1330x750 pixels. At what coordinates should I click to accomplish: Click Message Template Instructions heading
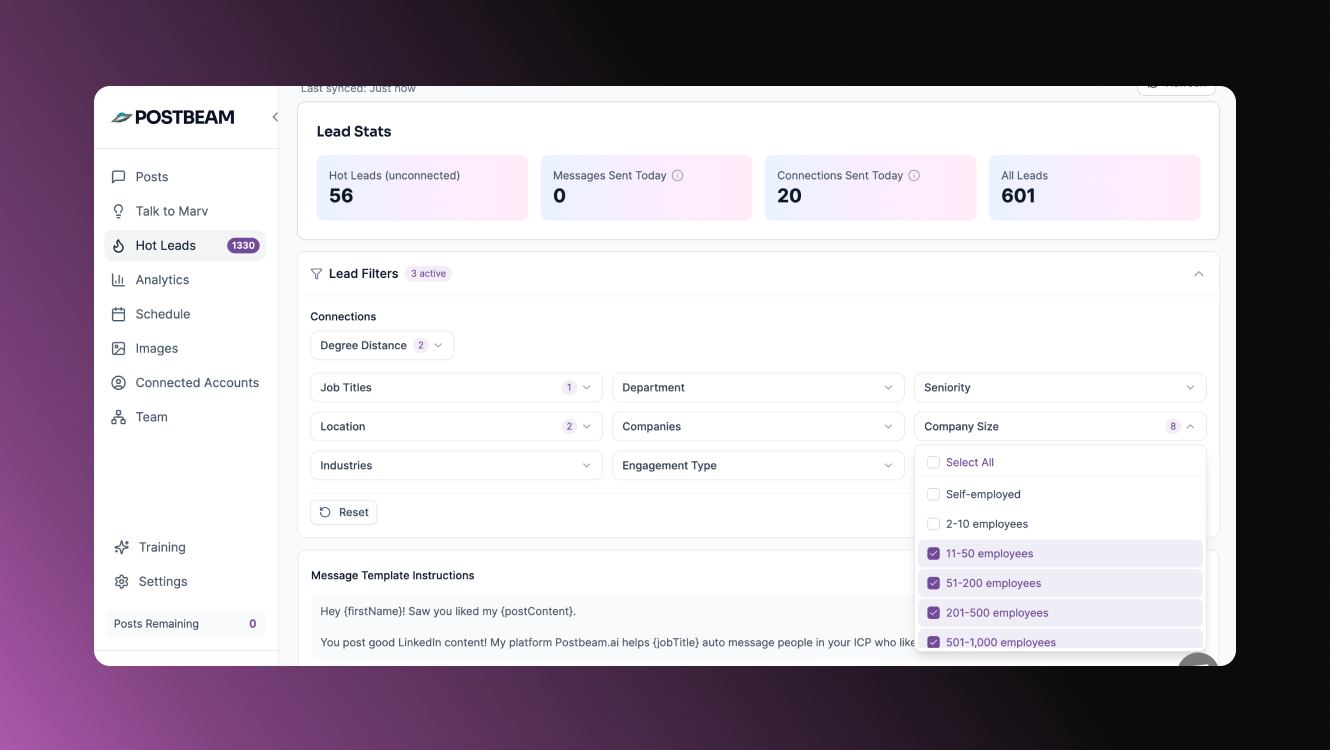[x=393, y=576]
